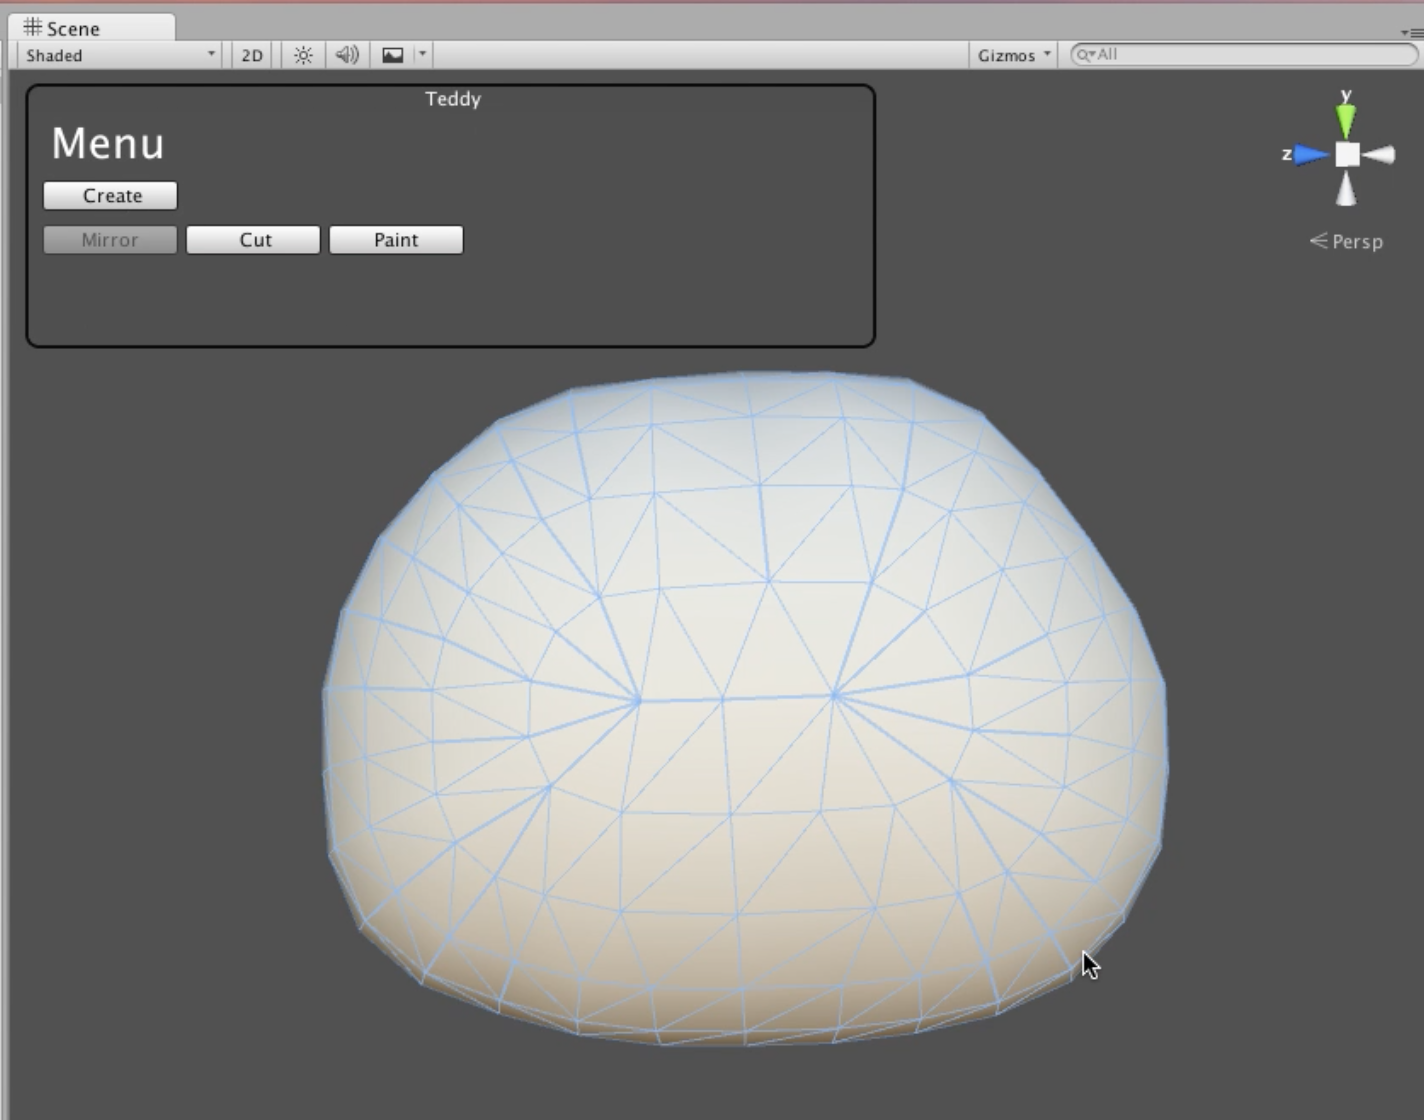Click the Menu heading text

click(108, 143)
